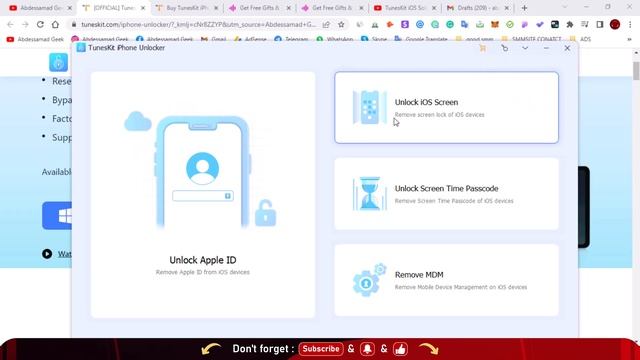This screenshot has width=640, height=360.
Task: Click the hourglass Screen Time icon
Action: pos(369,193)
